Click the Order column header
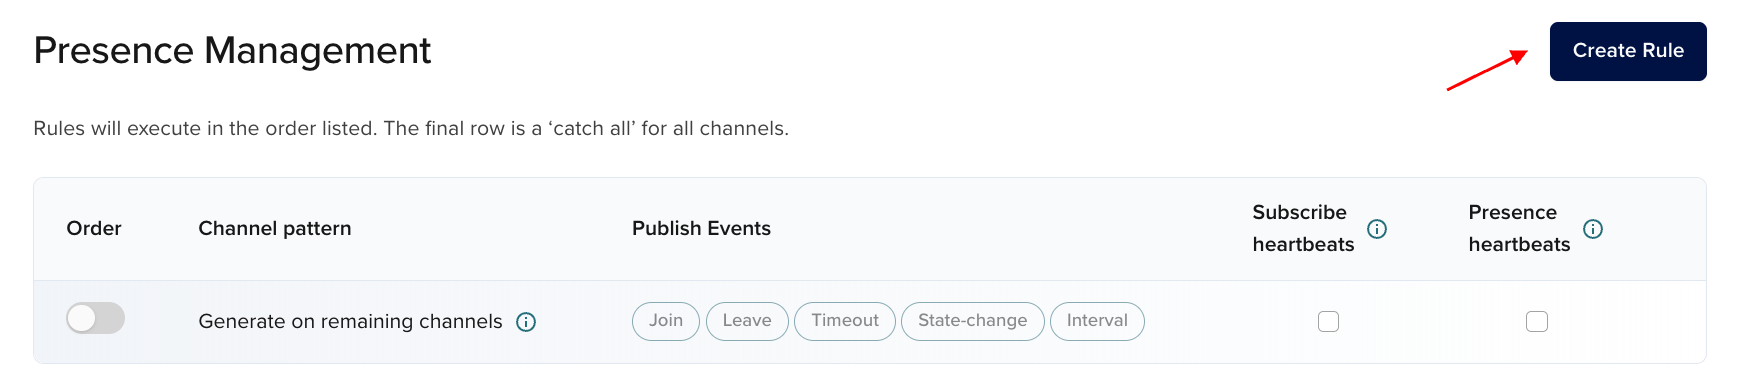 [94, 228]
